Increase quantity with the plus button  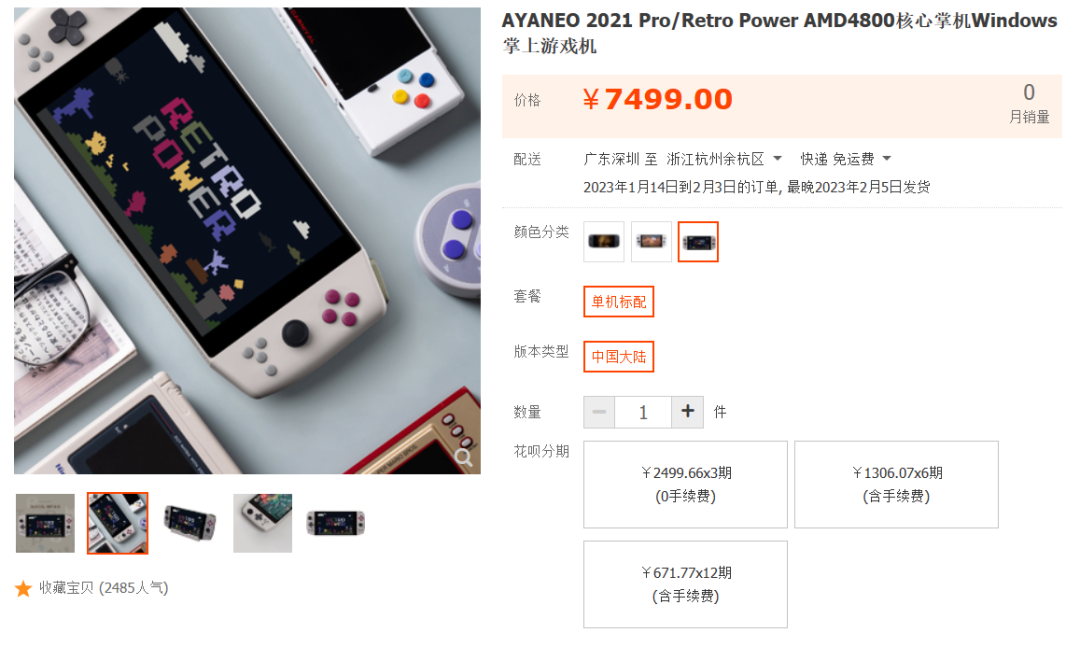(x=687, y=412)
